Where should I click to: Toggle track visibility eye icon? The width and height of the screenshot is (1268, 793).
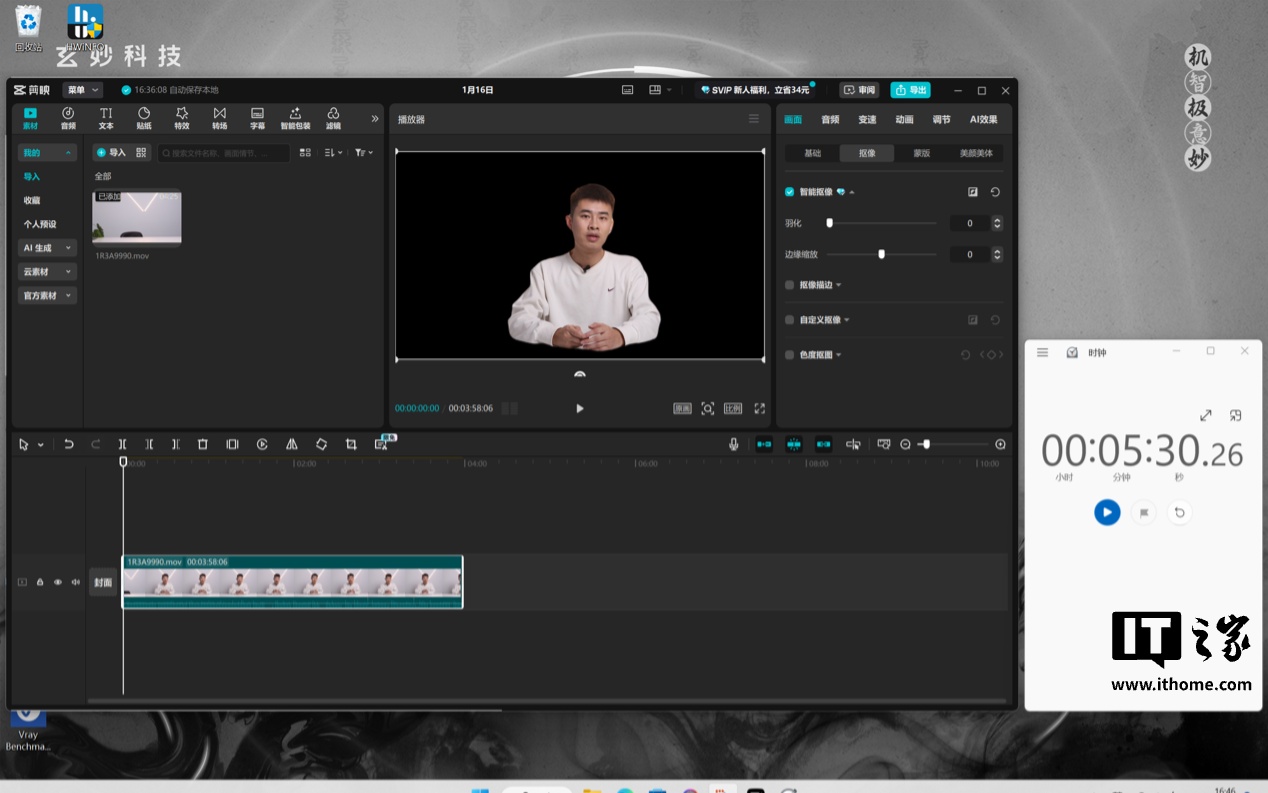tap(58, 582)
